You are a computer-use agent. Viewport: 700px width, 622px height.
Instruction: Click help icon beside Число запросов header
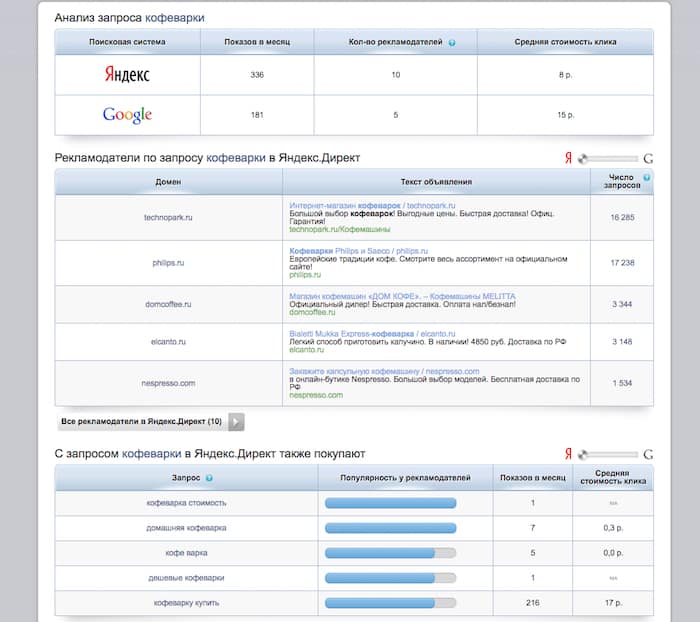pyautogui.click(x=646, y=177)
